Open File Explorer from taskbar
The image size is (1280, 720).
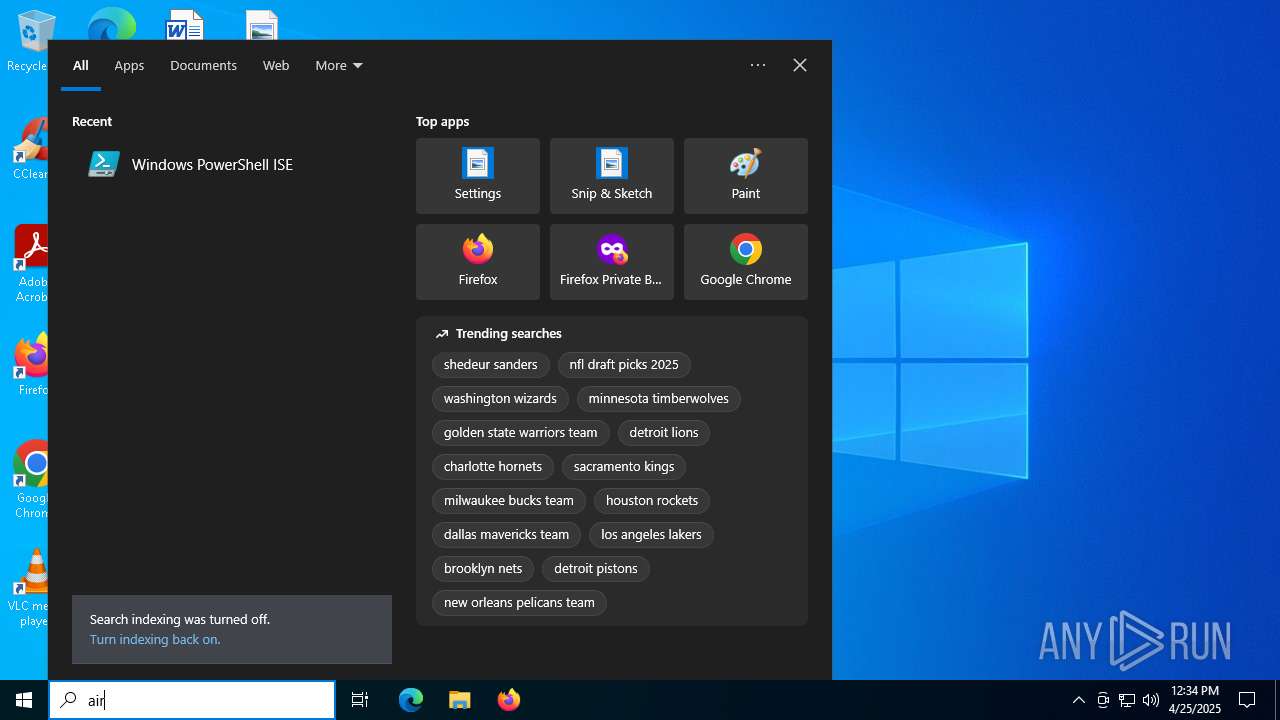tap(459, 700)
